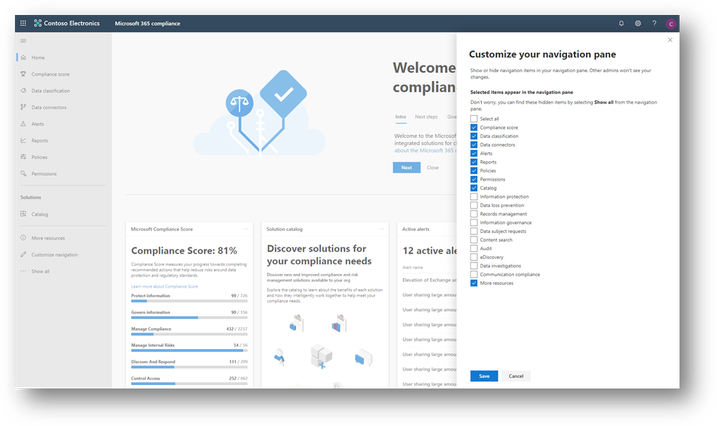Open the app launcher waffle icon
This screenshot has height=426, width=717.
coord(23,23)
